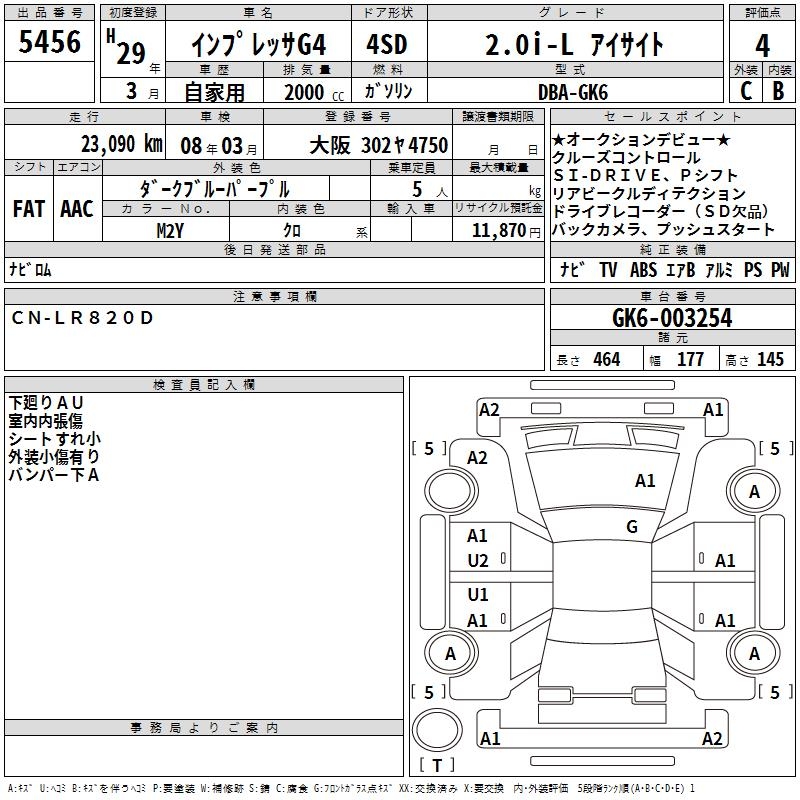Image resolution: width=800 pixels, height=800 pixels.
Task: Click the recycle deposit 11,870円
Action: tap(506, 231)
